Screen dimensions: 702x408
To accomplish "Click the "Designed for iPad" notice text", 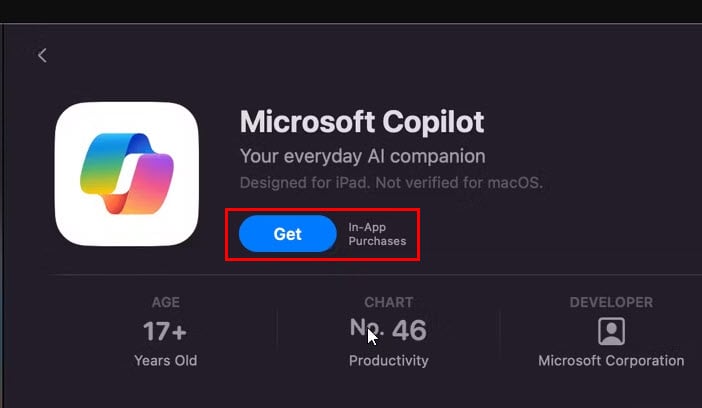I will point(391,183).
